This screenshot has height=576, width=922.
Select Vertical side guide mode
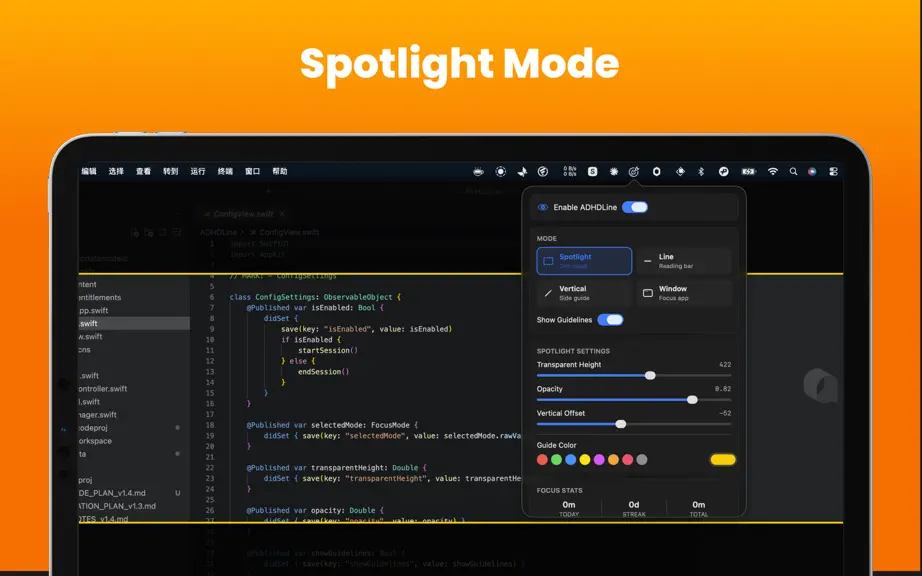click(584, 293)
